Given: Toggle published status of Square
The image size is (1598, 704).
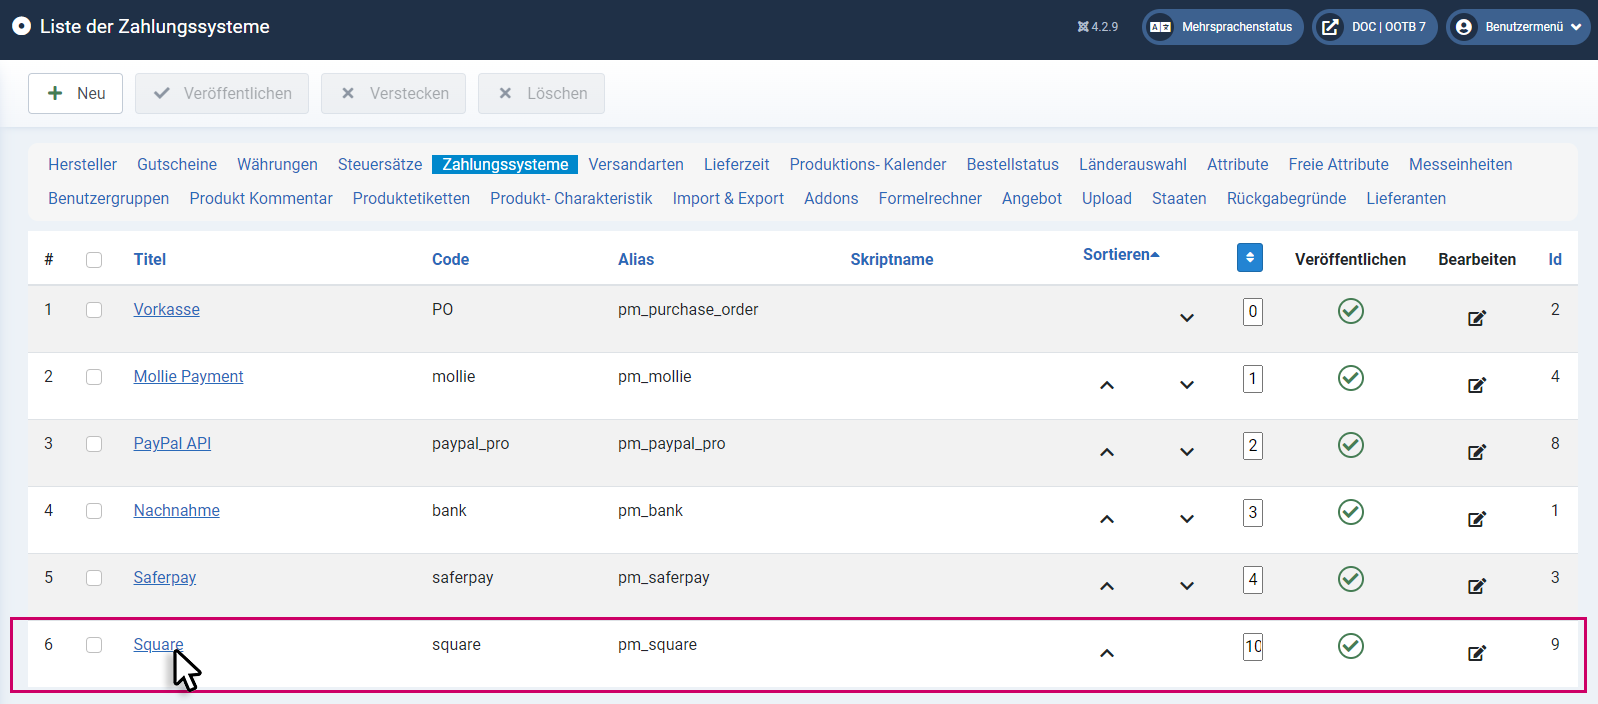Looking at the screenshot, I should click(x=1351, y=646).
